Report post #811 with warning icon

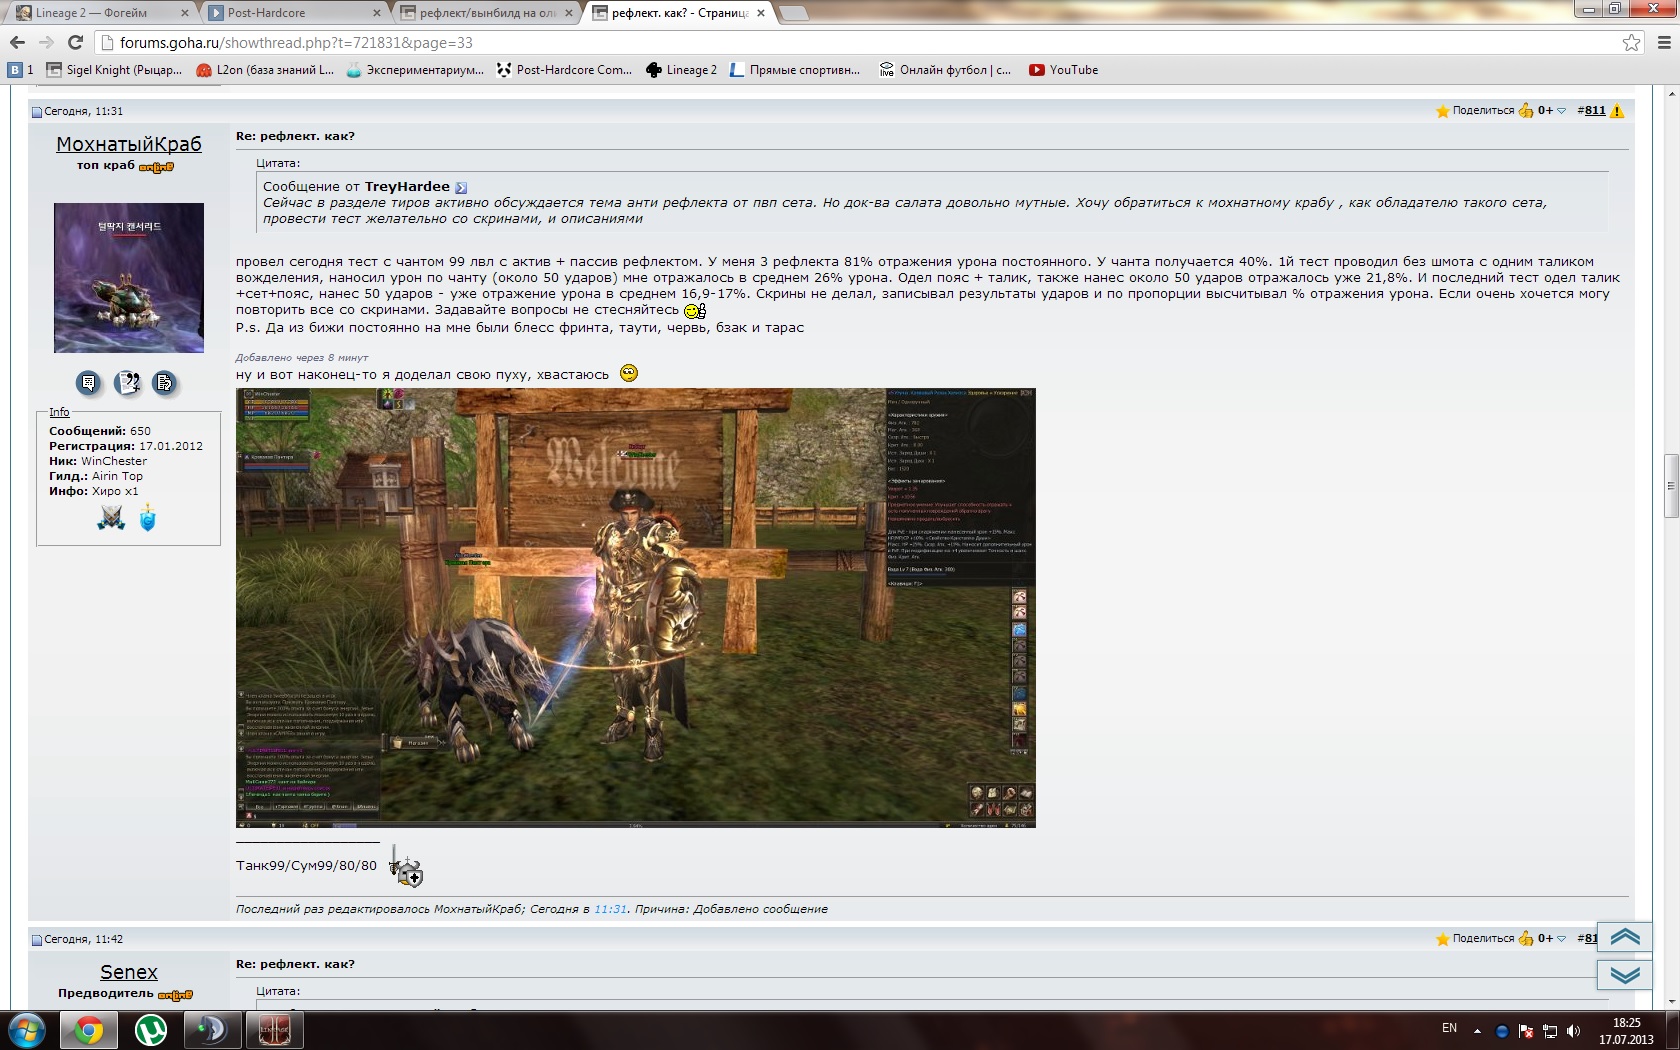pos(1617,111)
